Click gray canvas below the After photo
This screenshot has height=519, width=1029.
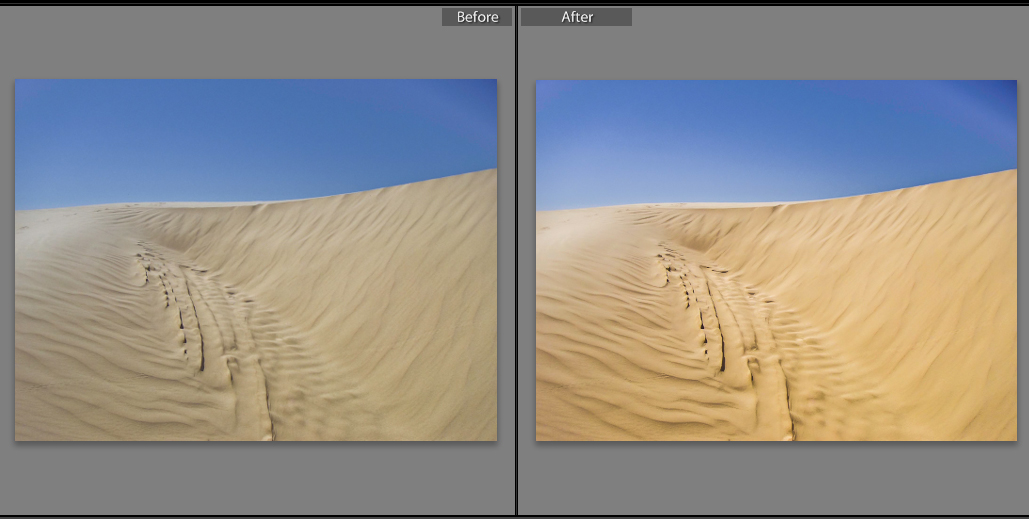(x=776, y=480)
